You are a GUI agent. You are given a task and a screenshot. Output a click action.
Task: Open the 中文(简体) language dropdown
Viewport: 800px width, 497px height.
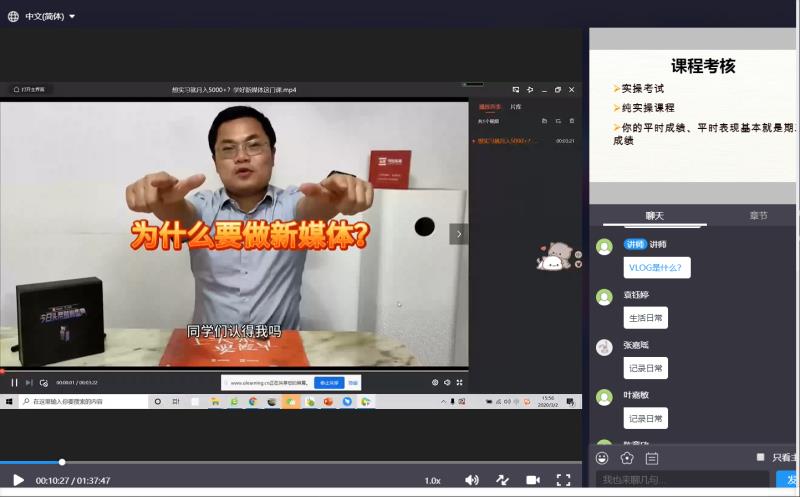point(50,16)
